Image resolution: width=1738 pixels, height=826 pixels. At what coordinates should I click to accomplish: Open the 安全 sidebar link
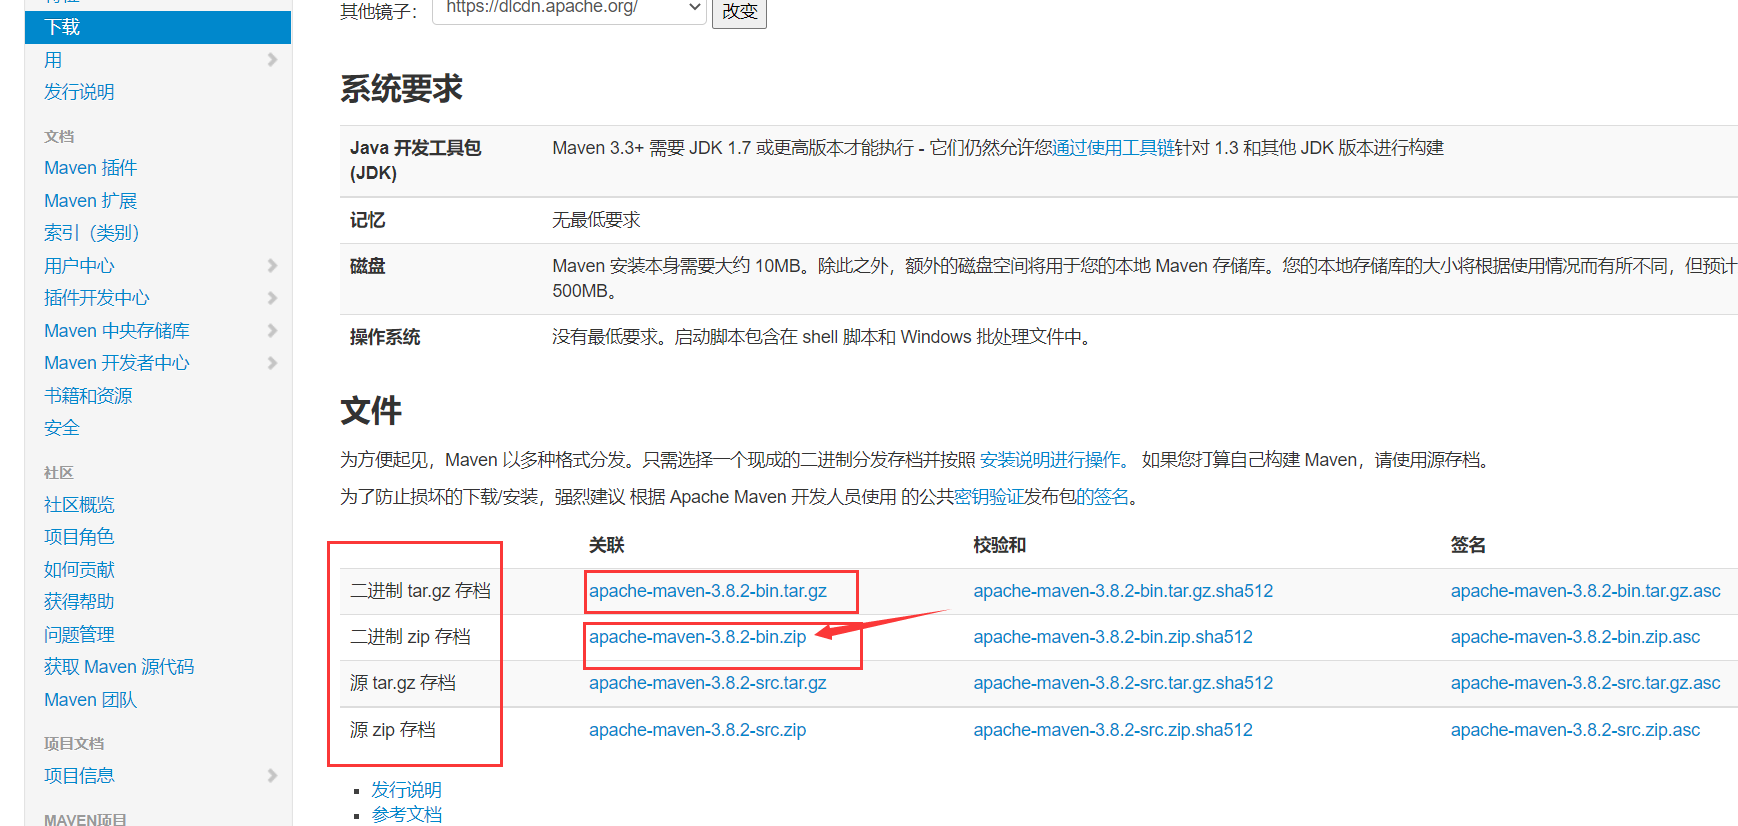[x=62, y=428]
